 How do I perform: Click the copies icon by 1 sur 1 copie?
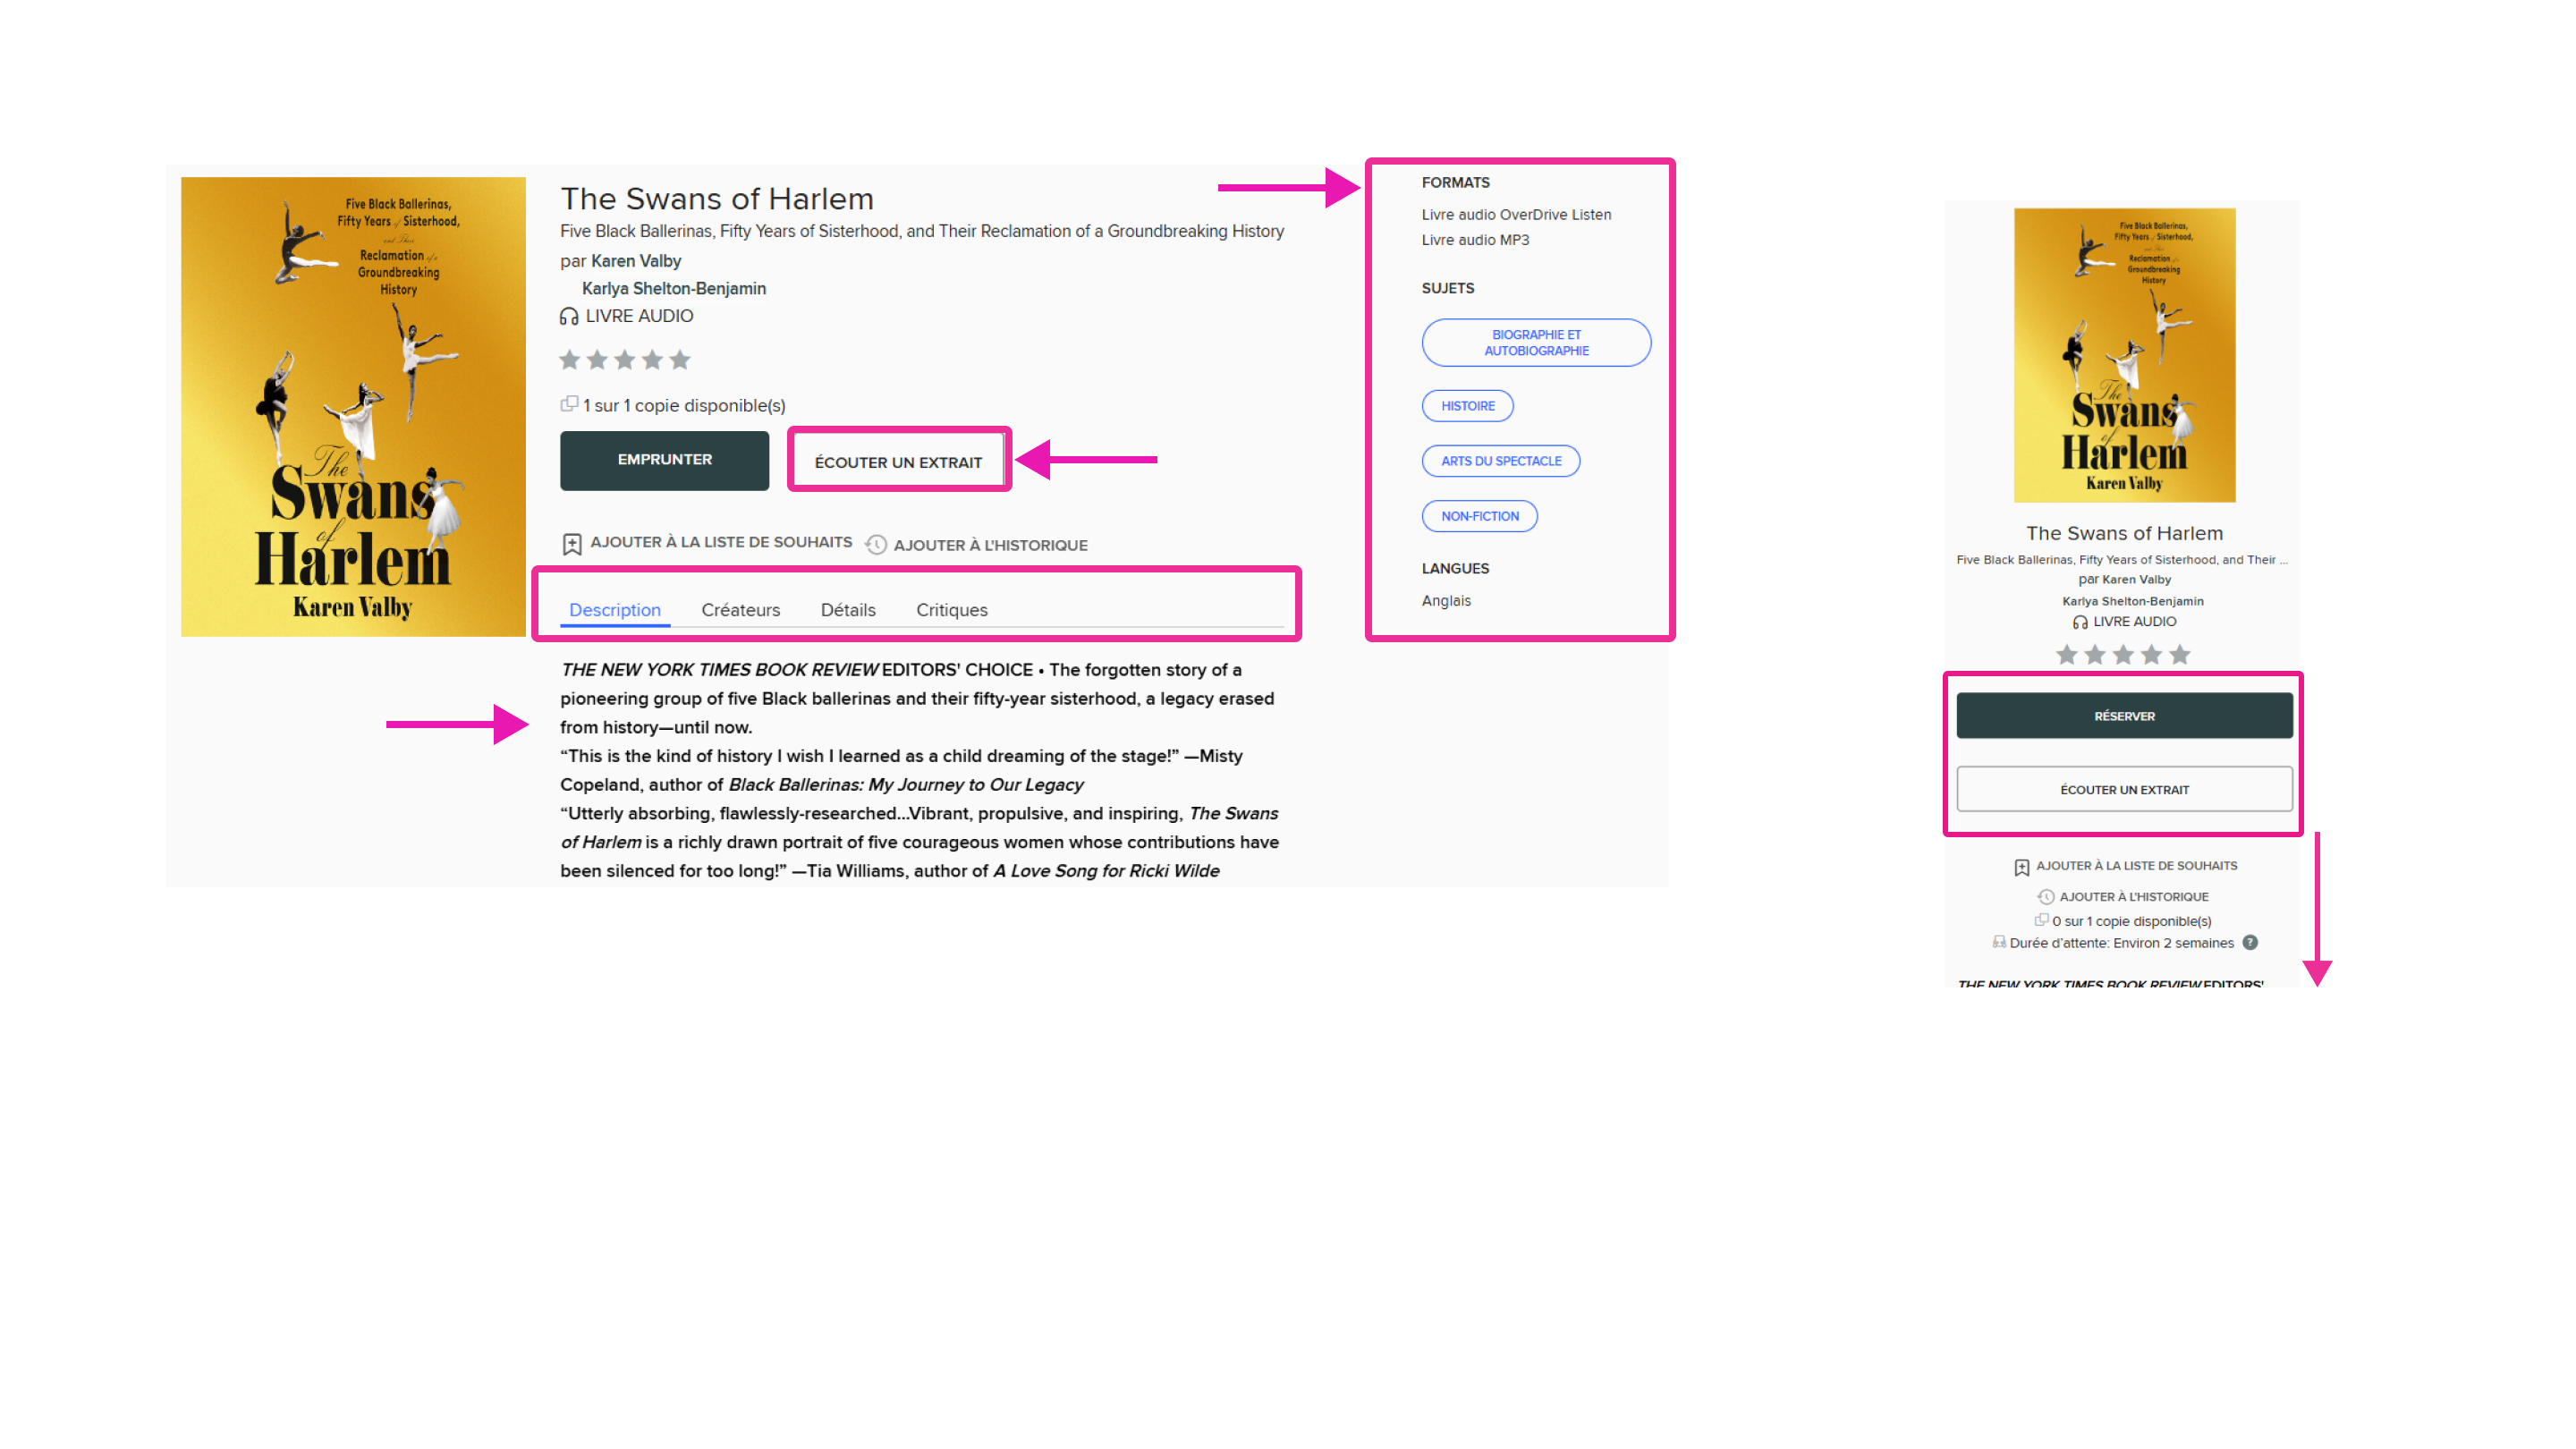pyautogui.click(x=569, y=404)
